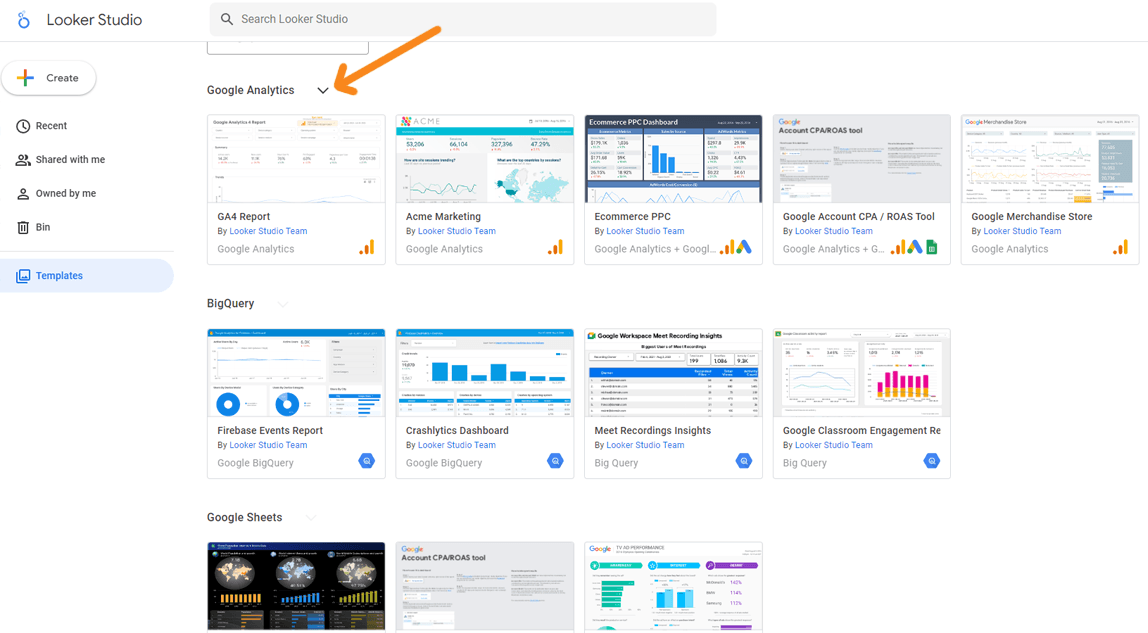Click the GA4 Report title
The width and height of the screenshot is (1148, 633).
point(244,217)
